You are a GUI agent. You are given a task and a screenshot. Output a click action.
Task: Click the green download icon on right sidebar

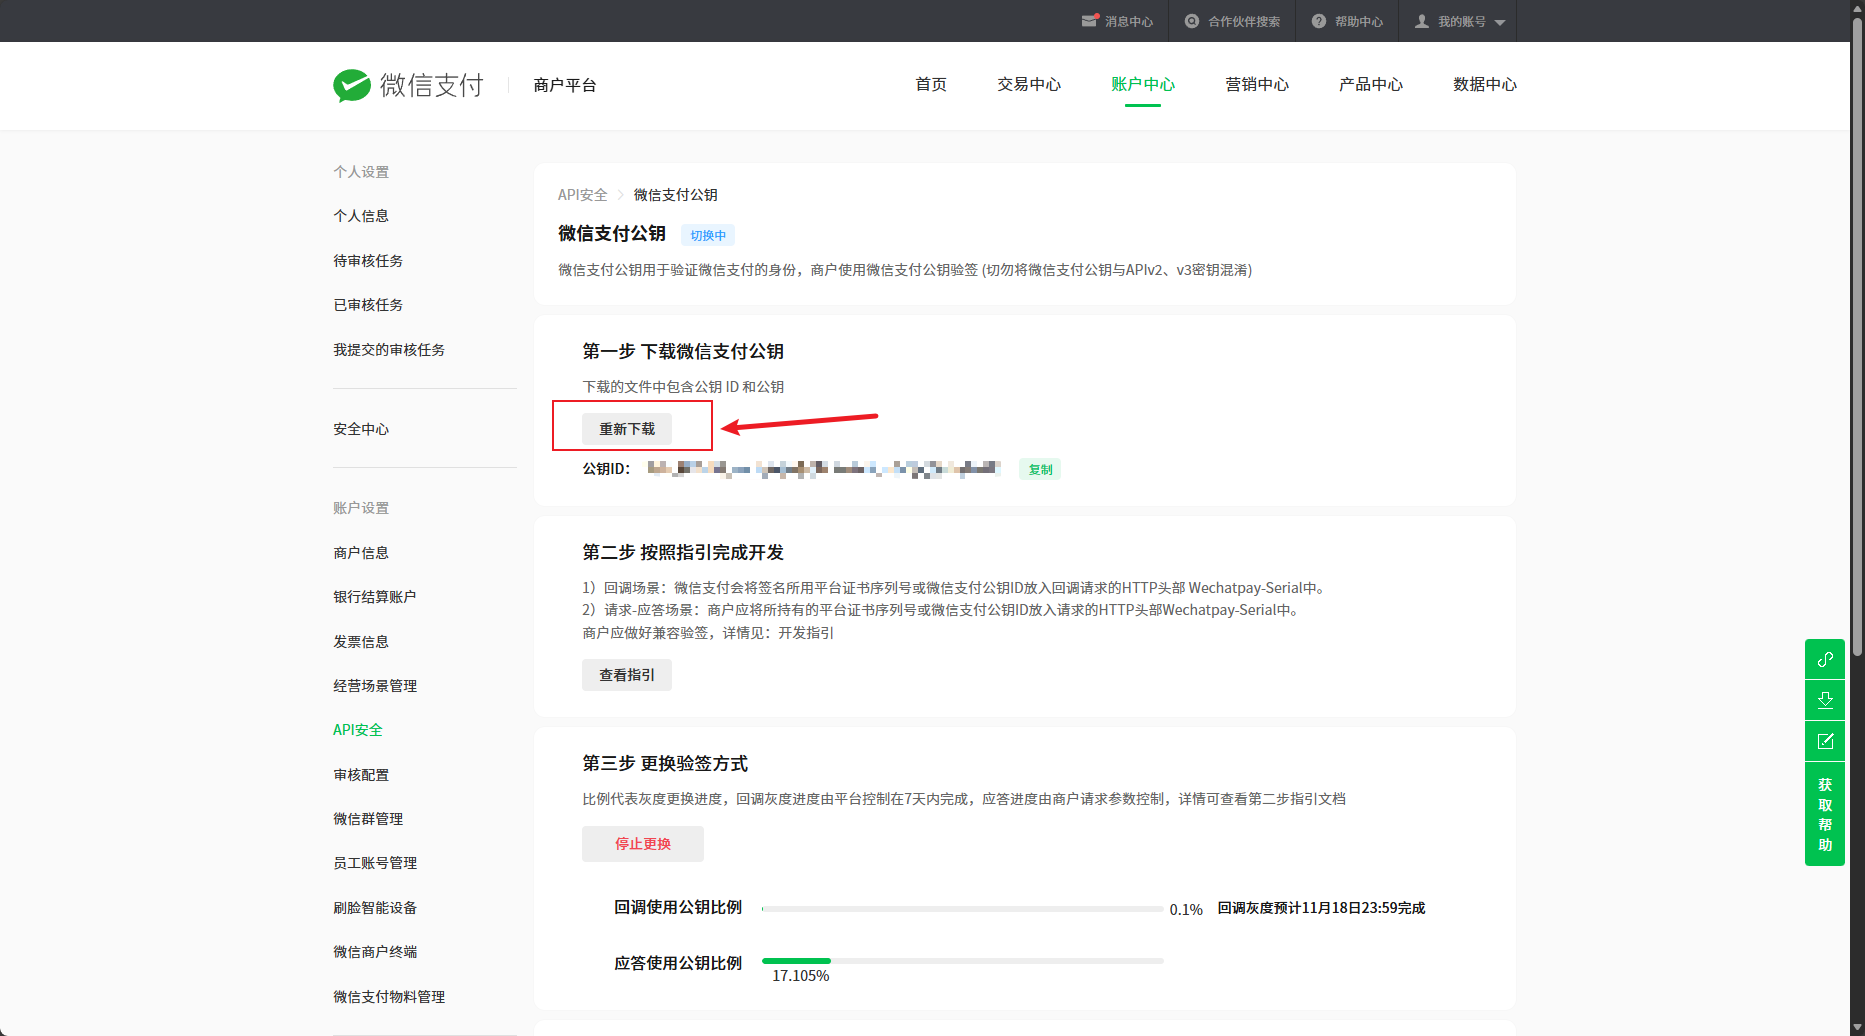(1825, 700)
